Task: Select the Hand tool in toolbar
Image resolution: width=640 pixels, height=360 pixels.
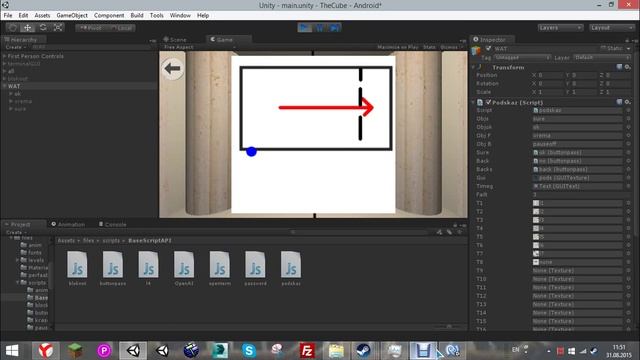Action: click(x=13, y=28)
